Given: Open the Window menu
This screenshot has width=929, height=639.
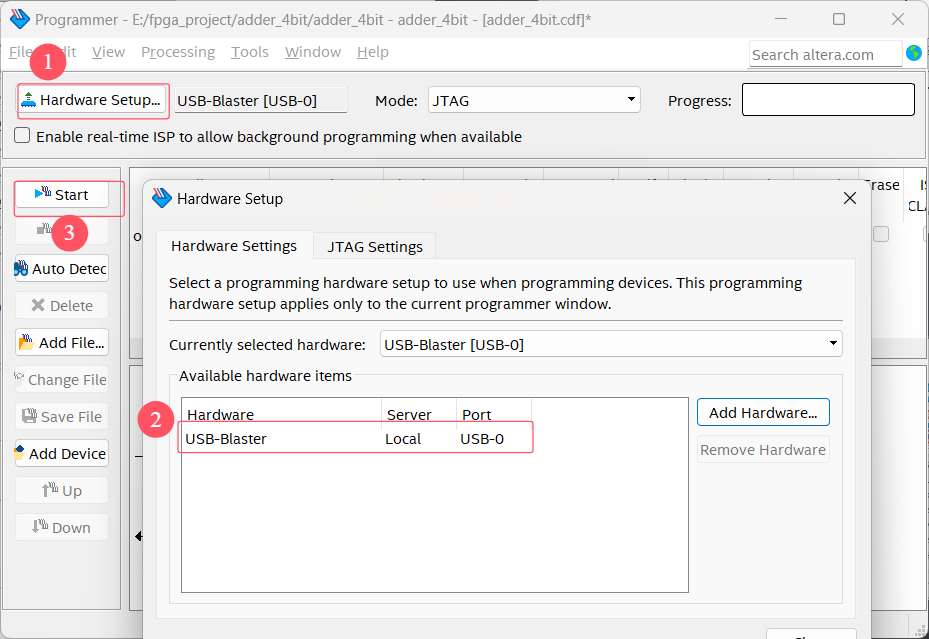Looking at the screenshot, I should coord(313,52).
